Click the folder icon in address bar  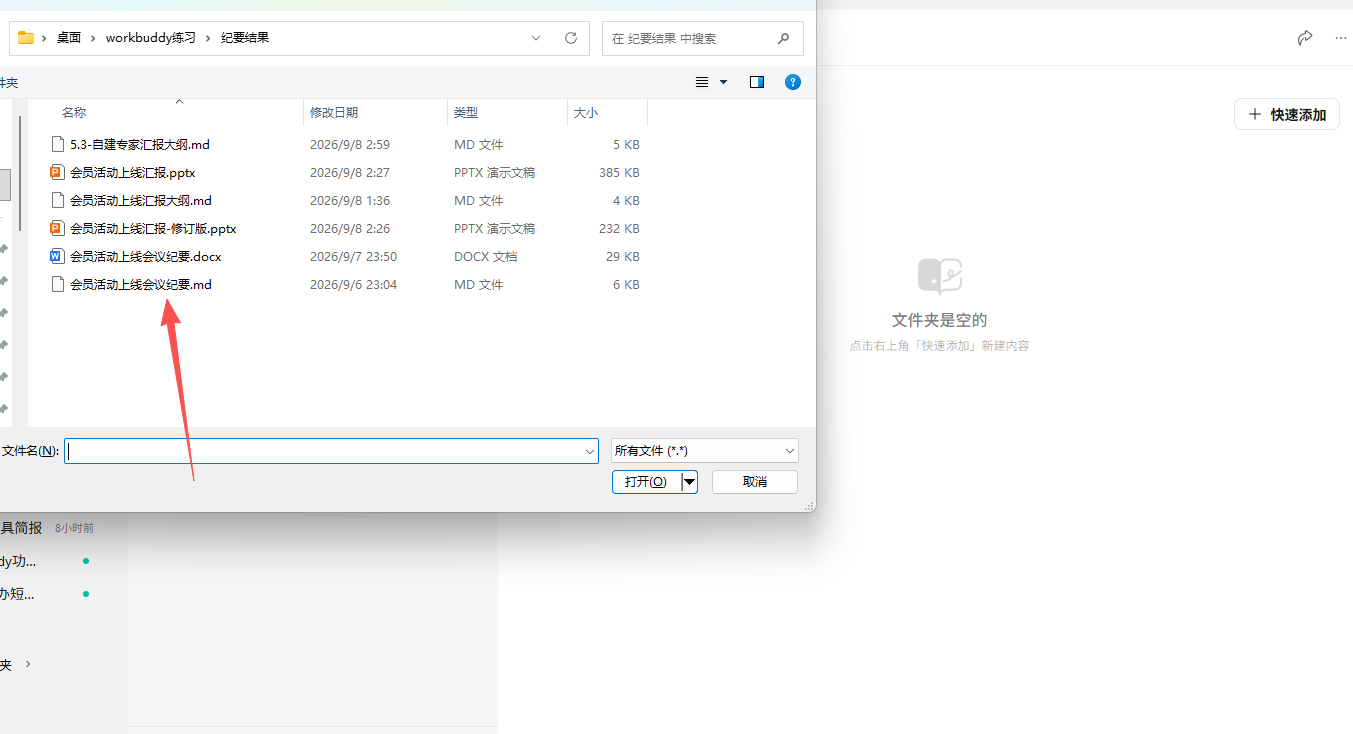tap(26, 38)
